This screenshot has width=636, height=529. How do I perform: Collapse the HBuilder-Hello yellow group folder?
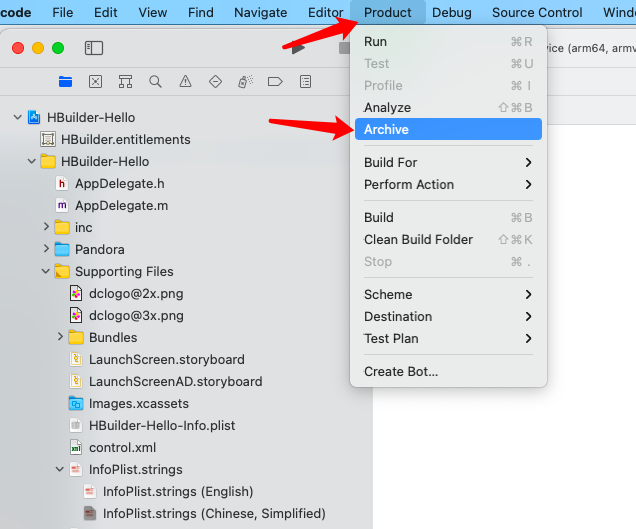coord(32,161)
